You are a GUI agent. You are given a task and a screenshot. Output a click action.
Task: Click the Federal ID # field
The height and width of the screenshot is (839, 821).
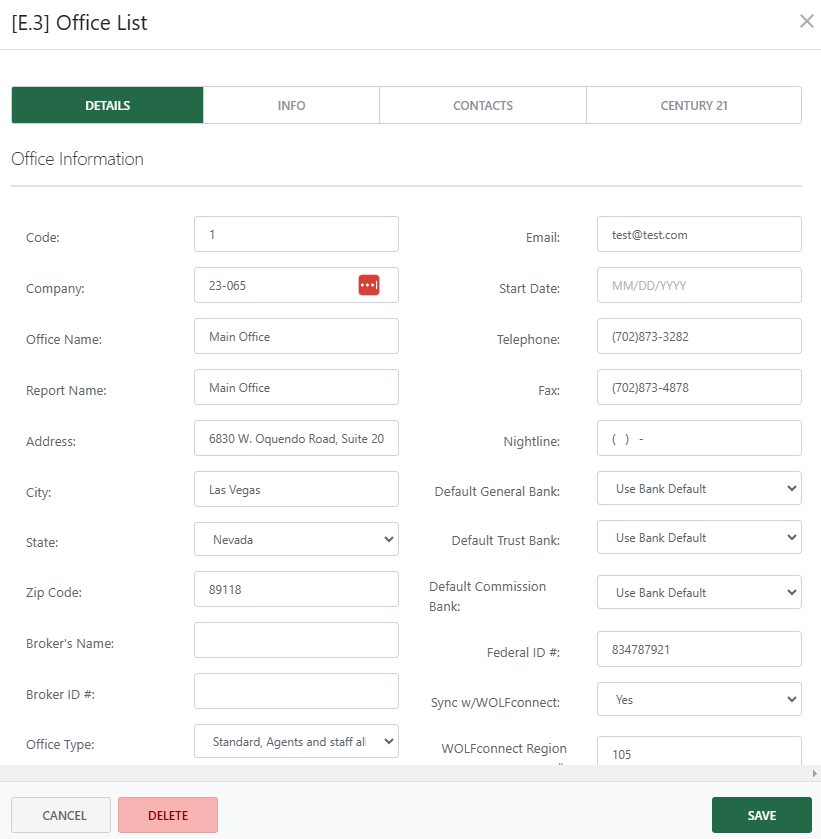tap(698, 649)
